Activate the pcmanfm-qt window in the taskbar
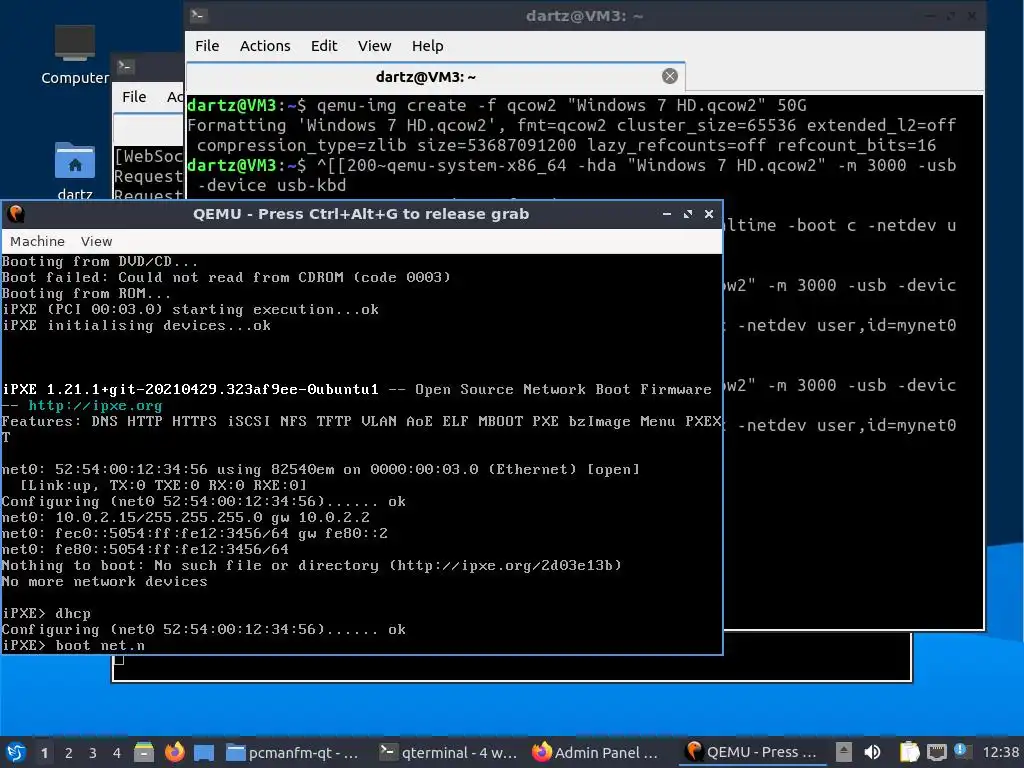1024x768 pixels. (x=293, y=753)
